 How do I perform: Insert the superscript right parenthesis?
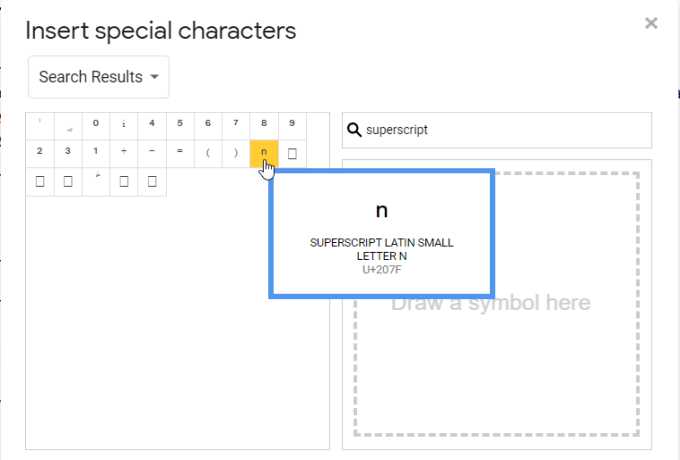pyautogui.click(x=236, y=153)
